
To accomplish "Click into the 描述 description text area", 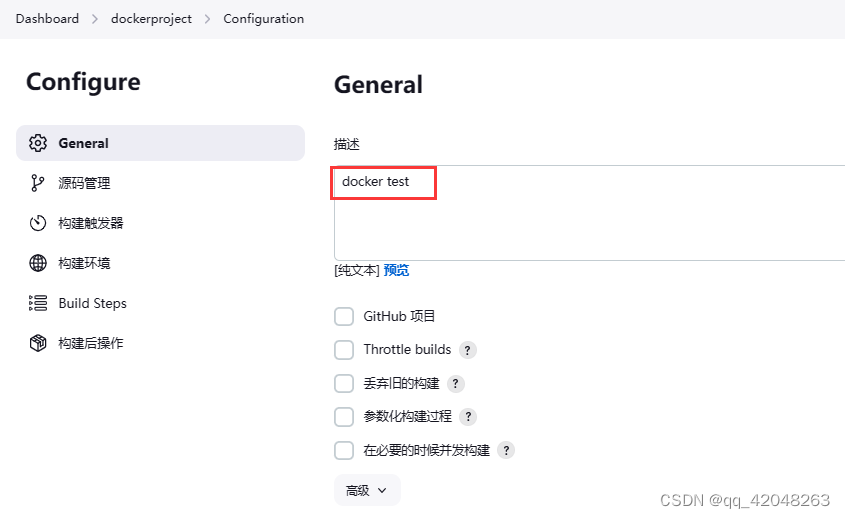I will point(590,213).
